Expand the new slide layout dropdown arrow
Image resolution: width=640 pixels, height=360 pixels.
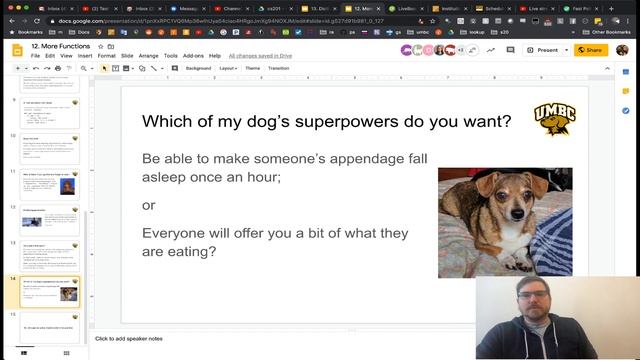click(26, 68)
